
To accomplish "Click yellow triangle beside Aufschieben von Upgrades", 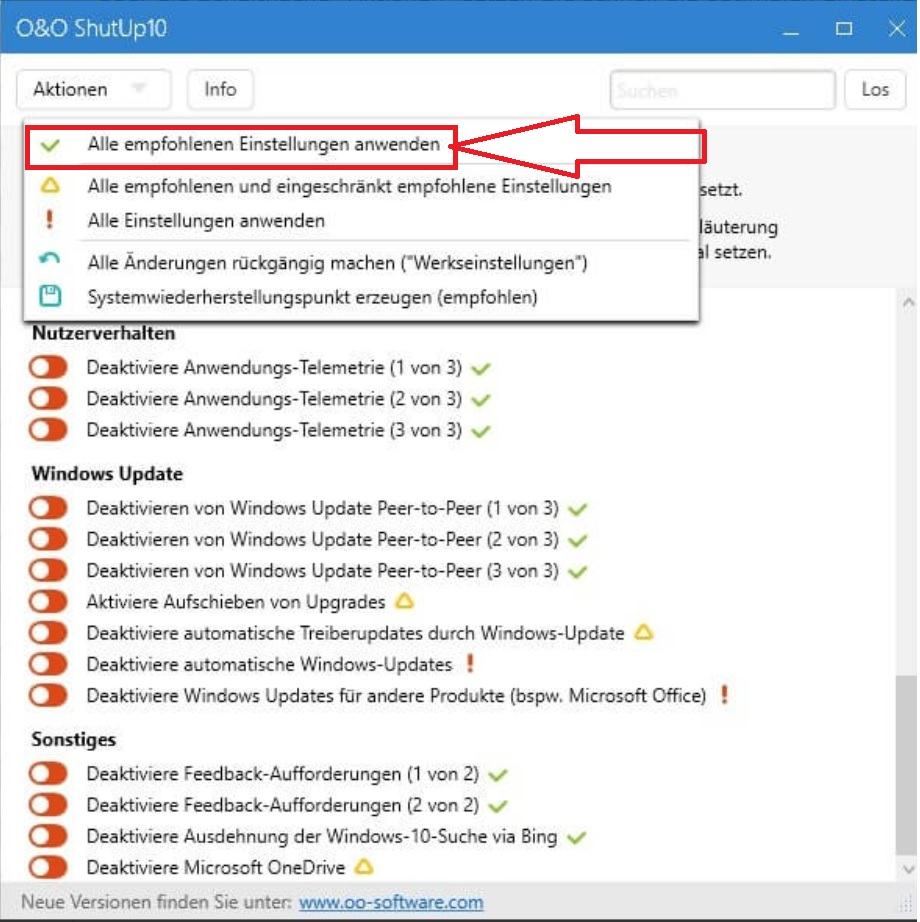I will tap(404, 601).
